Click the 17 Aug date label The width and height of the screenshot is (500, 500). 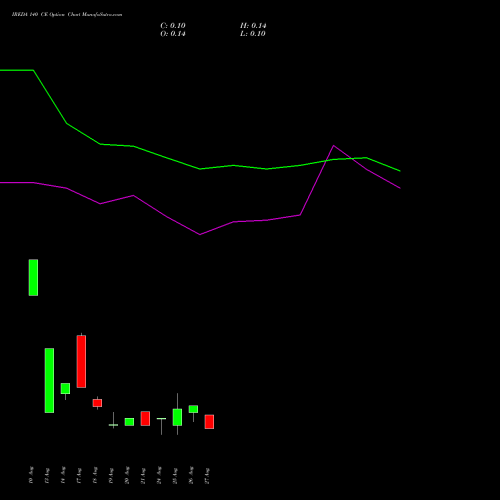point(79,475)
